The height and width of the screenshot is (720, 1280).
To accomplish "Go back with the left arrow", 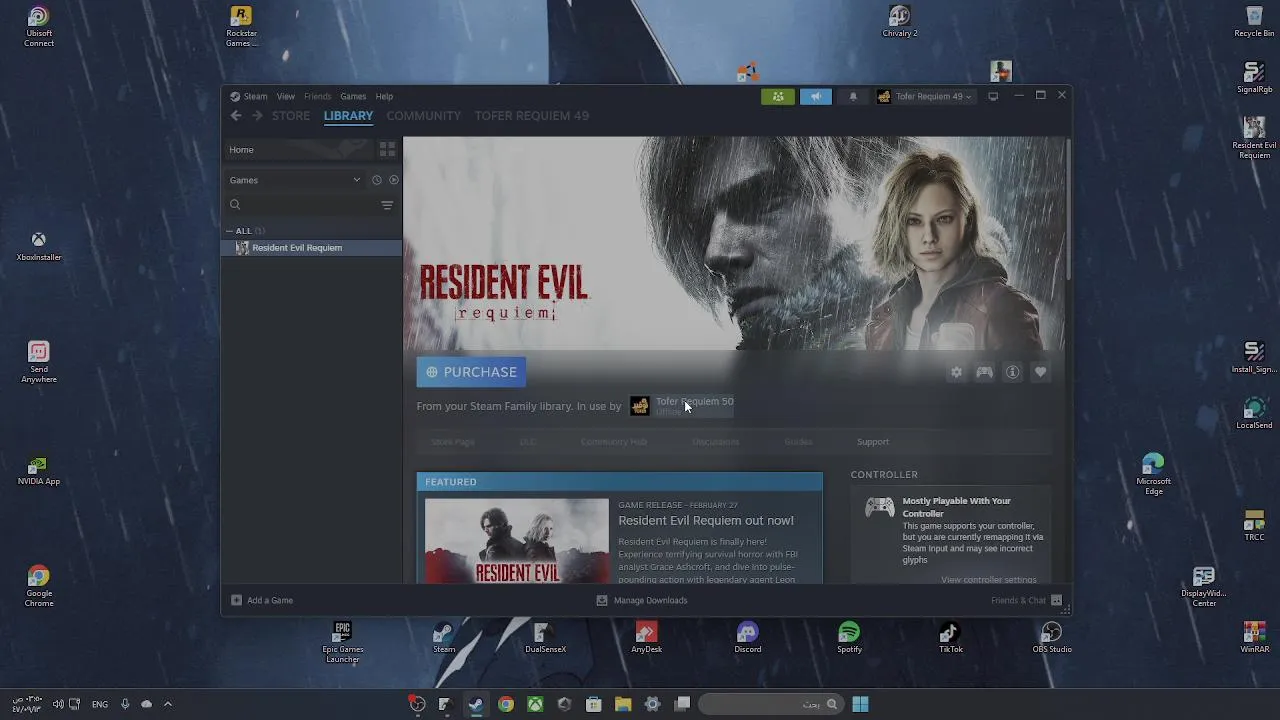I will (x=236, y=116).
